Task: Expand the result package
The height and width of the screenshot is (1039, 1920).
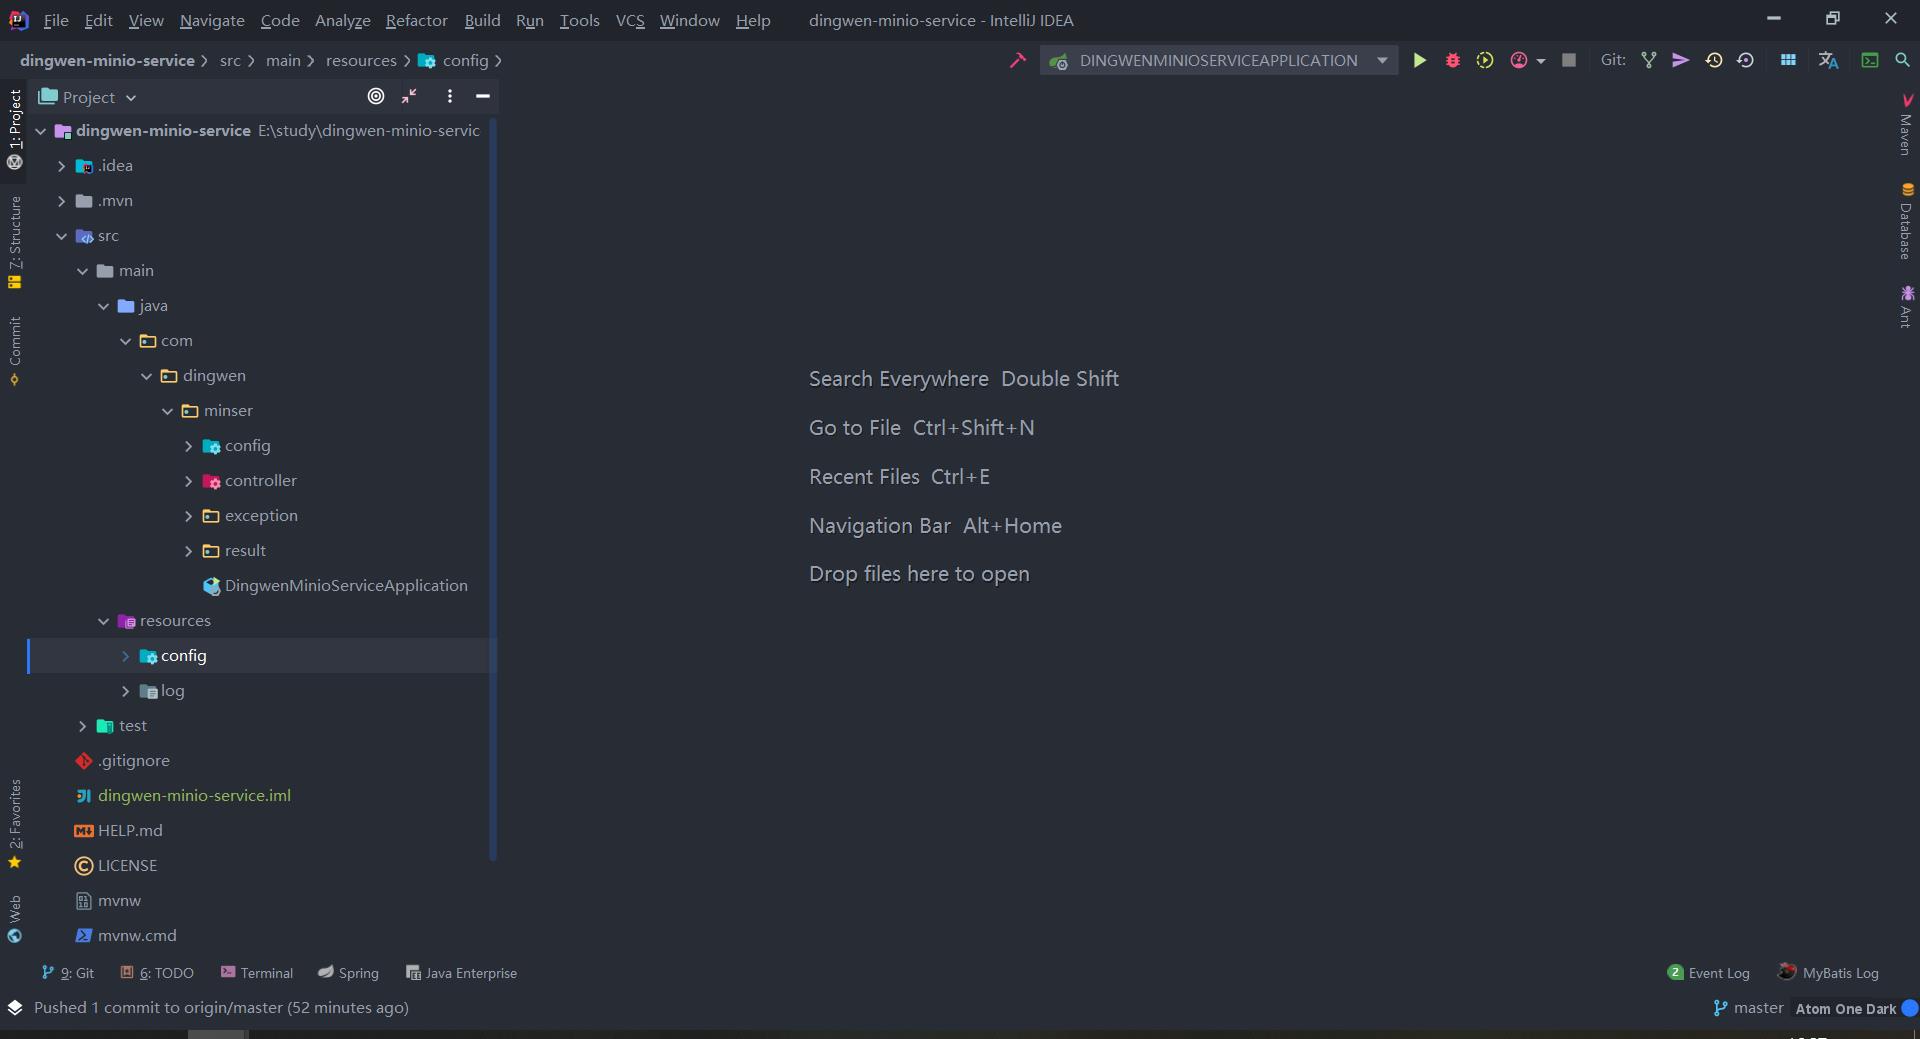Action: [188, 551]
